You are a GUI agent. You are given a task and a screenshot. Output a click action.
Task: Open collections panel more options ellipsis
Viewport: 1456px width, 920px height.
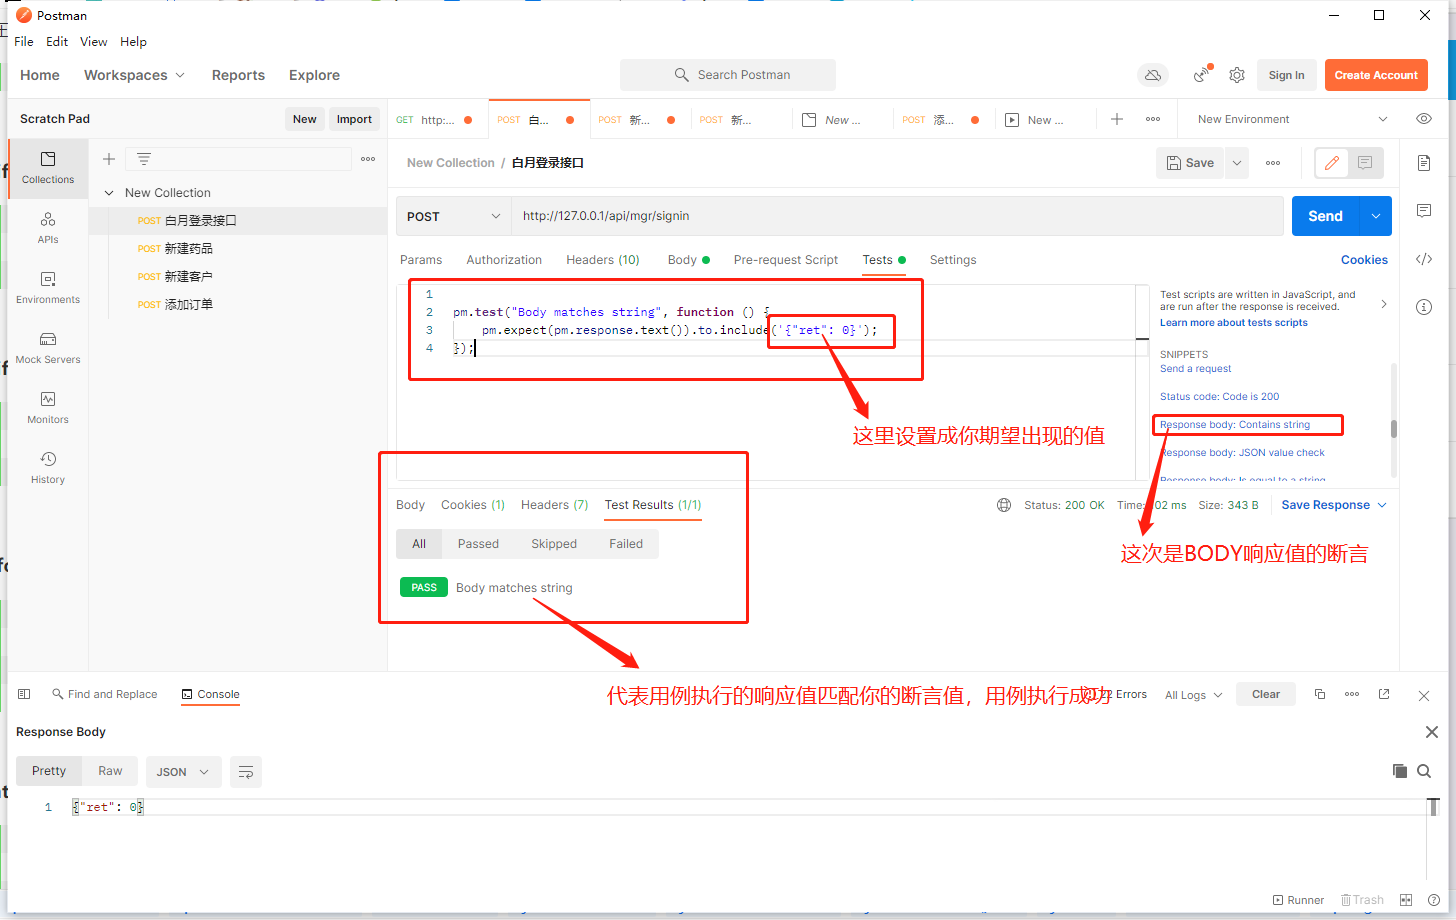(x=368, y=159)
